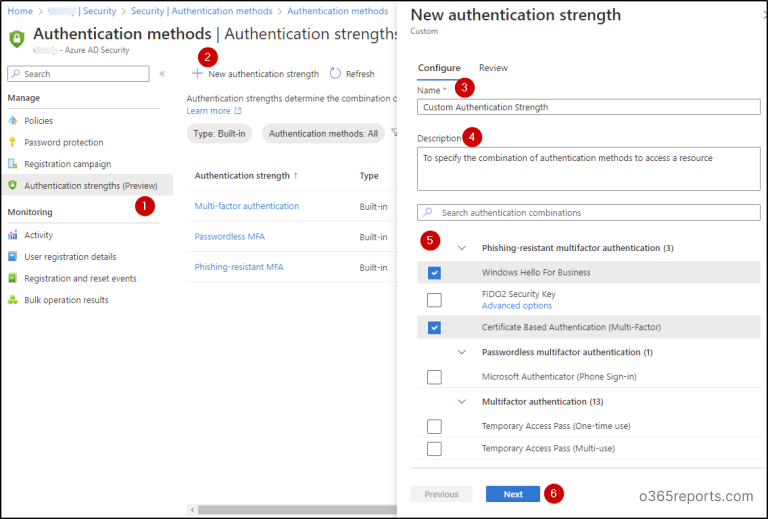
Task: Click the Refresh button label
Action: pyautogui.click(x=360, y=74)
